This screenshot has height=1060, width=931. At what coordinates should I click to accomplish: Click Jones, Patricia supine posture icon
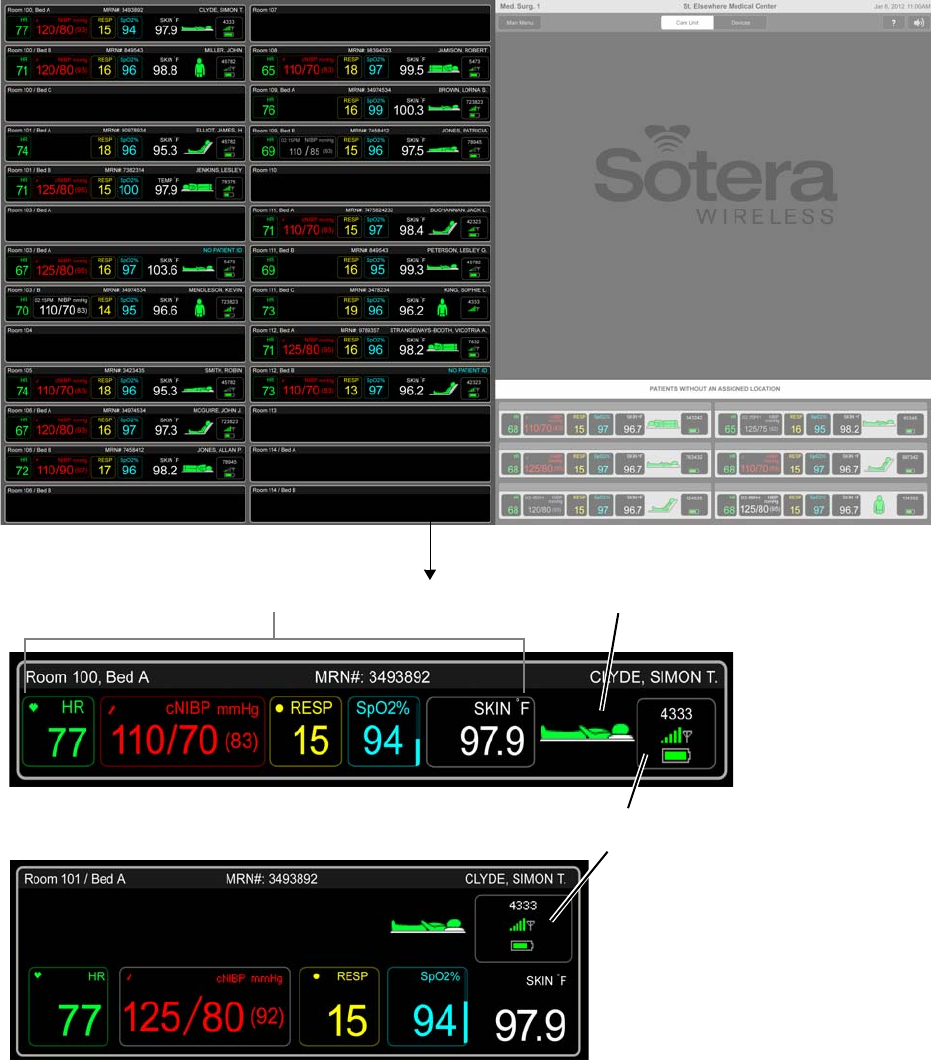pyautogui.click(x=444, y=149)
